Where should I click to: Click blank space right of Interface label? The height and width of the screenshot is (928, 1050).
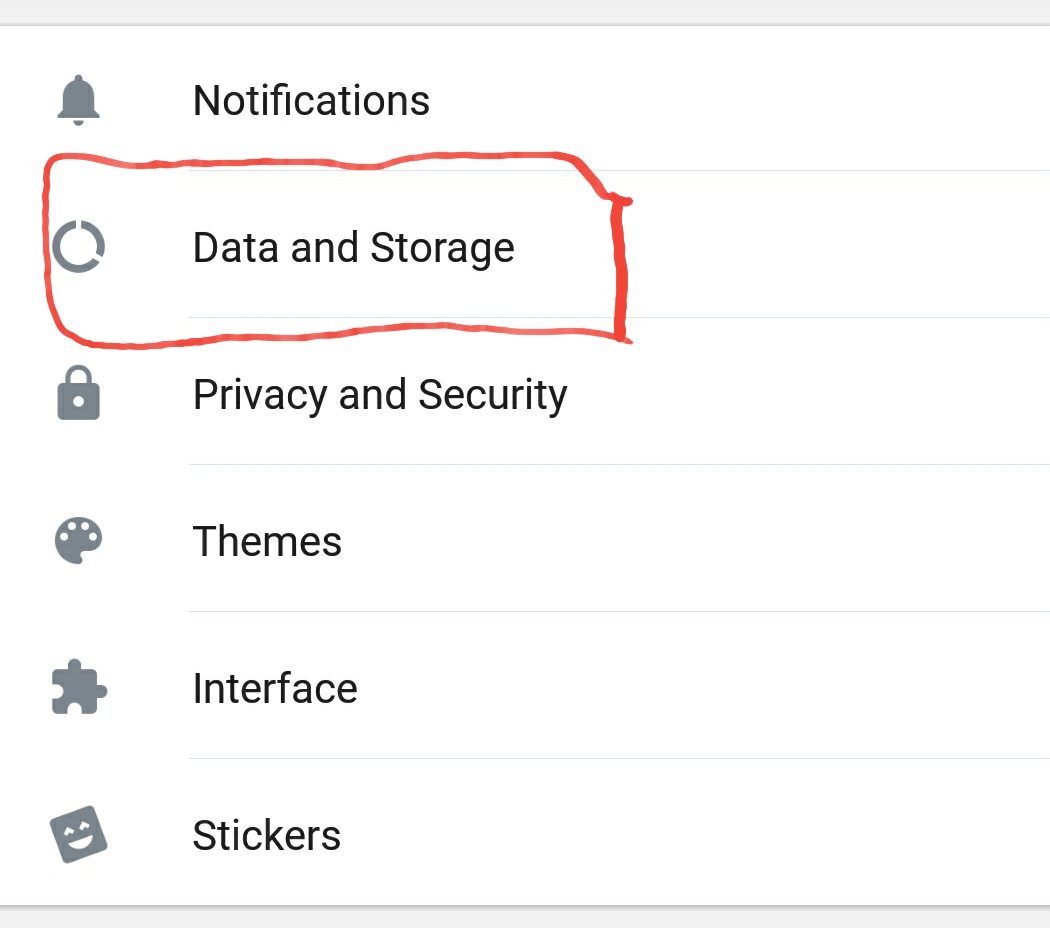pyautogui.click(x=703, y=688)
